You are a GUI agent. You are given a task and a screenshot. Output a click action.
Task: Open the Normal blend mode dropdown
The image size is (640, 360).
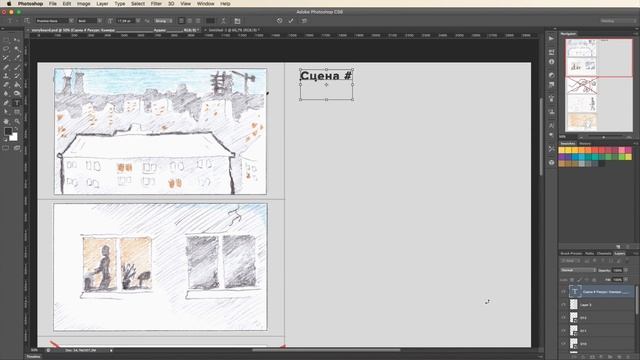(578, 270)
